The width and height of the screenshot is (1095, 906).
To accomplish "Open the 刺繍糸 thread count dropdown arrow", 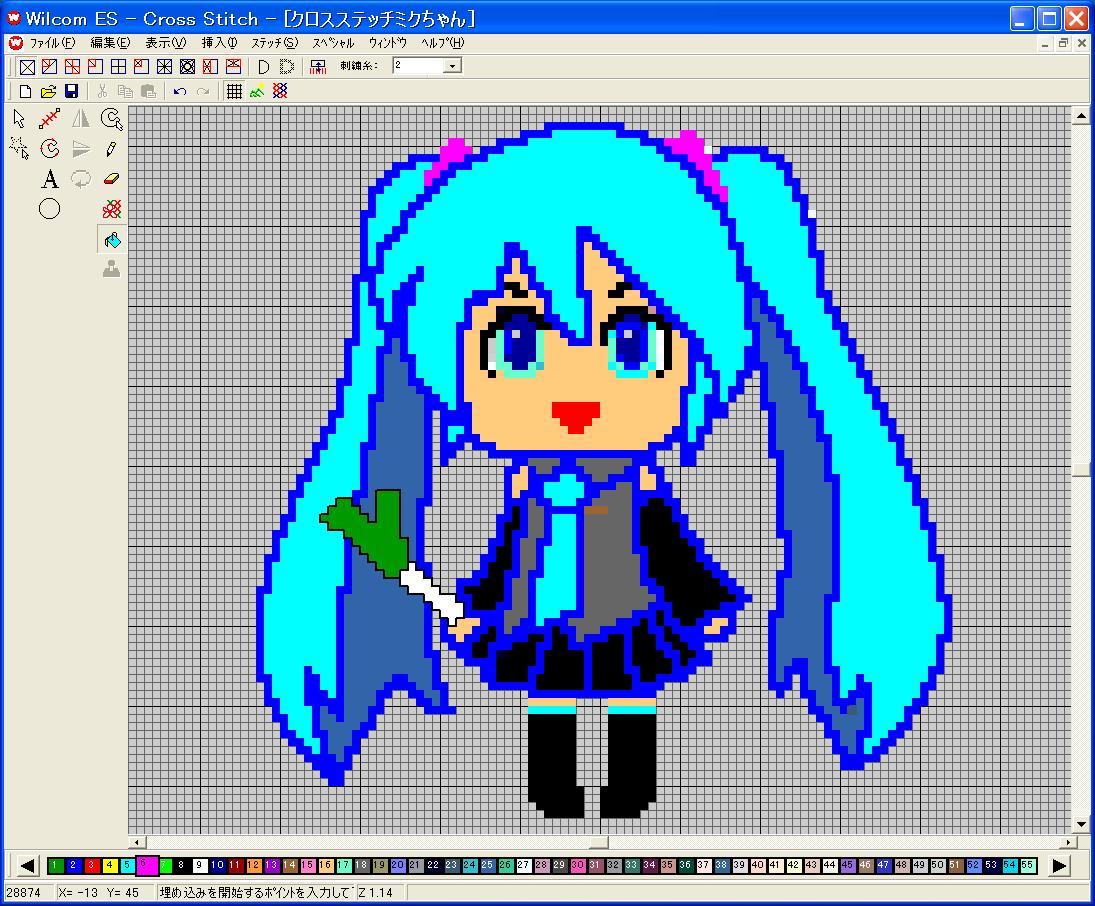I will [x=453, y=66].
